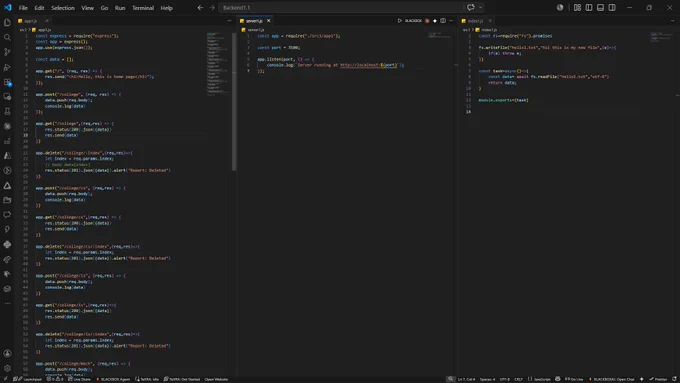The height and width of the screenshot is (383, 680).
Task: Click the Ln, Col cursor position indicator
Action: (x=466, y=379)
